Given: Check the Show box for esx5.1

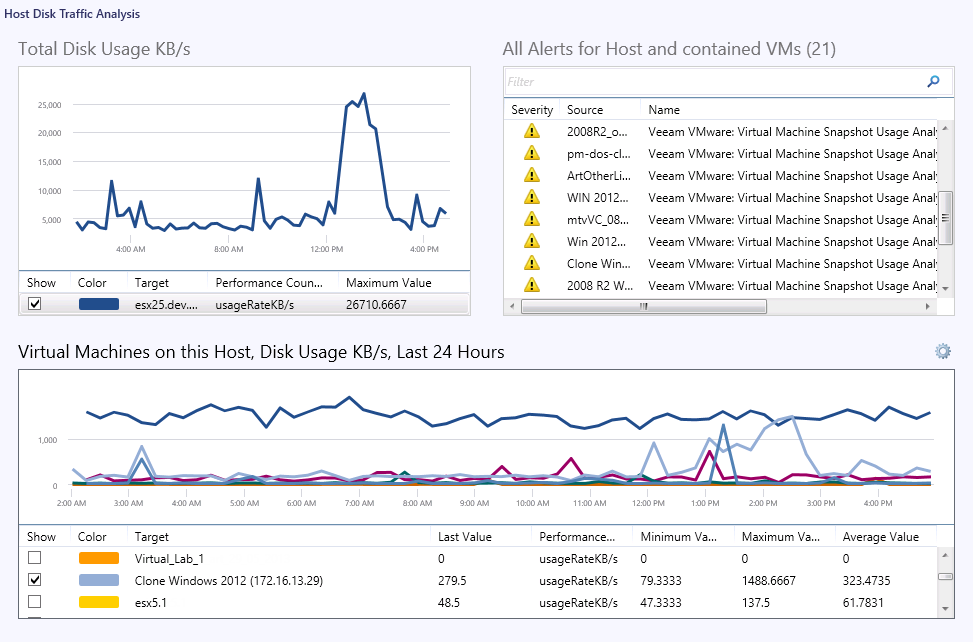Looking at the screenshot, I should point(35,602).
